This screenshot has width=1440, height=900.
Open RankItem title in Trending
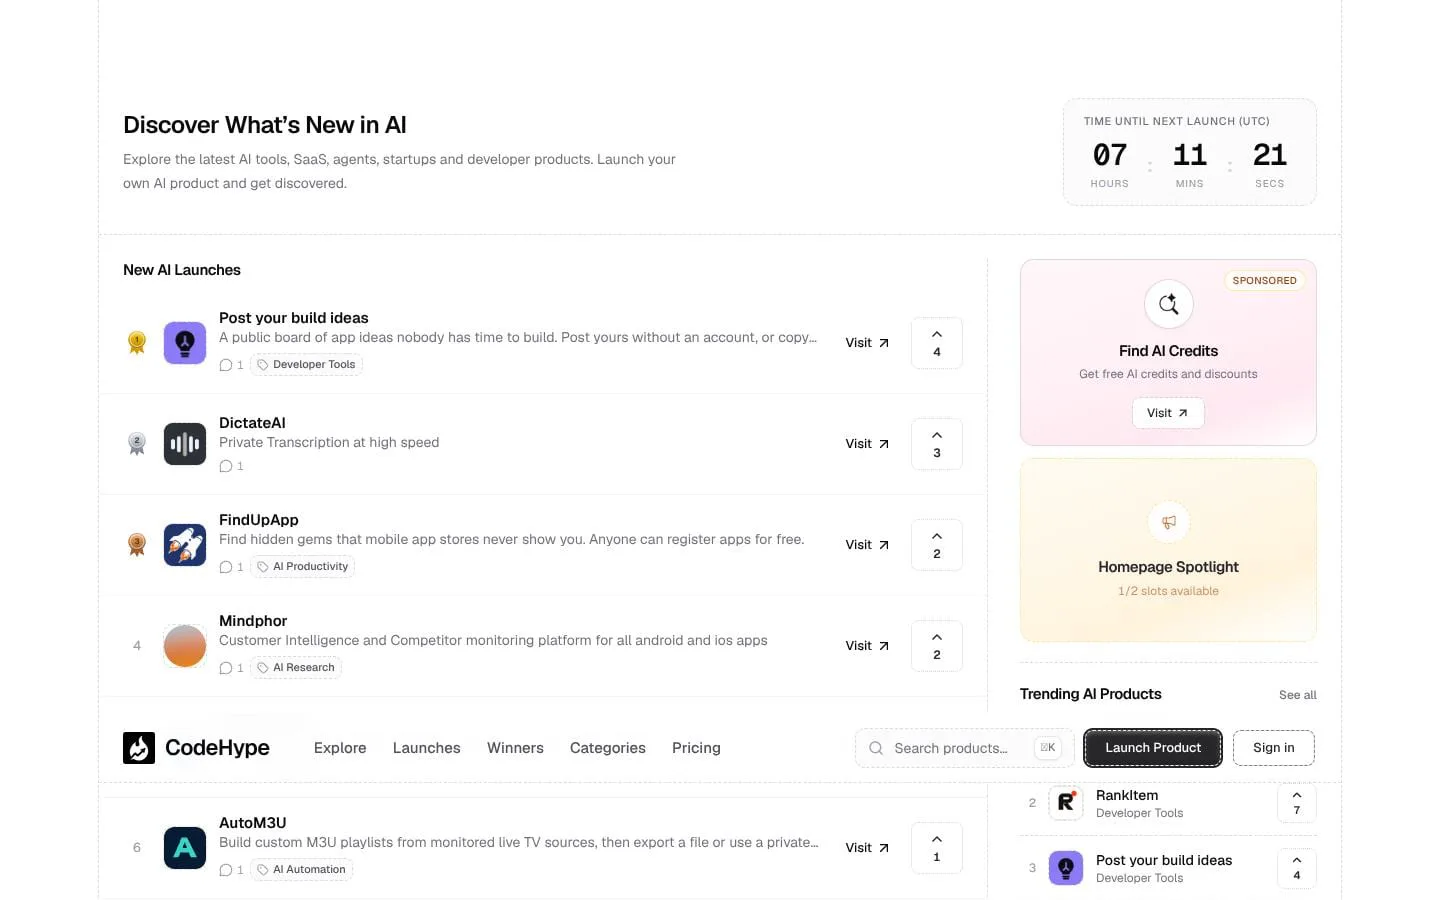(1127, 795)
